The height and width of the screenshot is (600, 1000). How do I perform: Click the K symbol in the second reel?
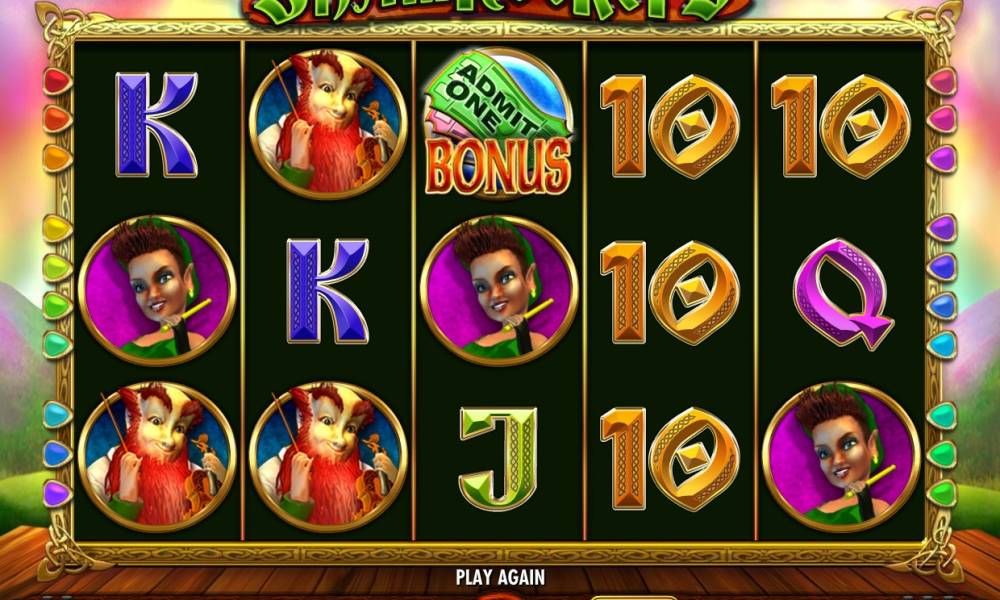(x=327, y=291)
